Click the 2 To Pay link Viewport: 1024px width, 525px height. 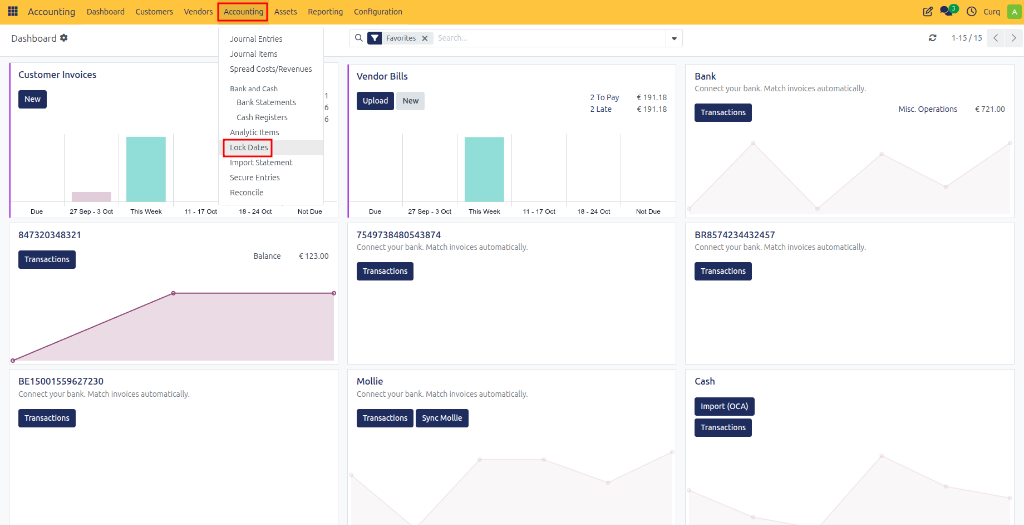(605, 98)
